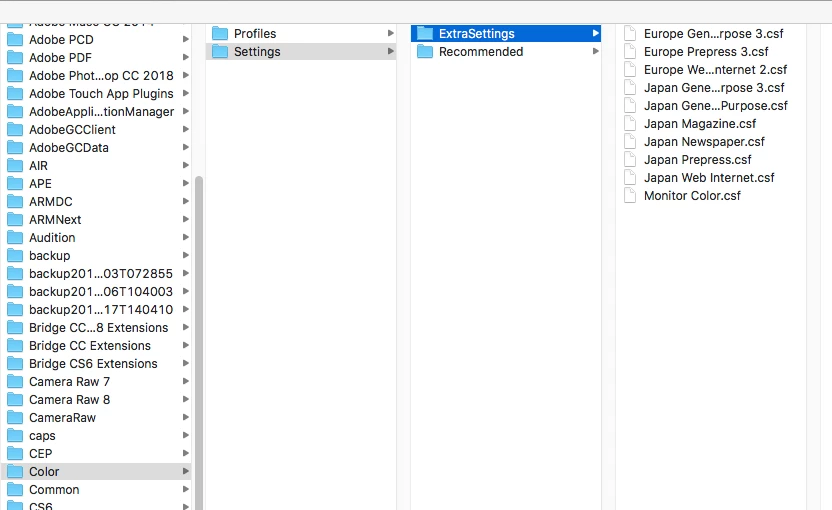Click the Adobe Touch App Plugins folder icon
832x510 pixels.
click(15, 94)
